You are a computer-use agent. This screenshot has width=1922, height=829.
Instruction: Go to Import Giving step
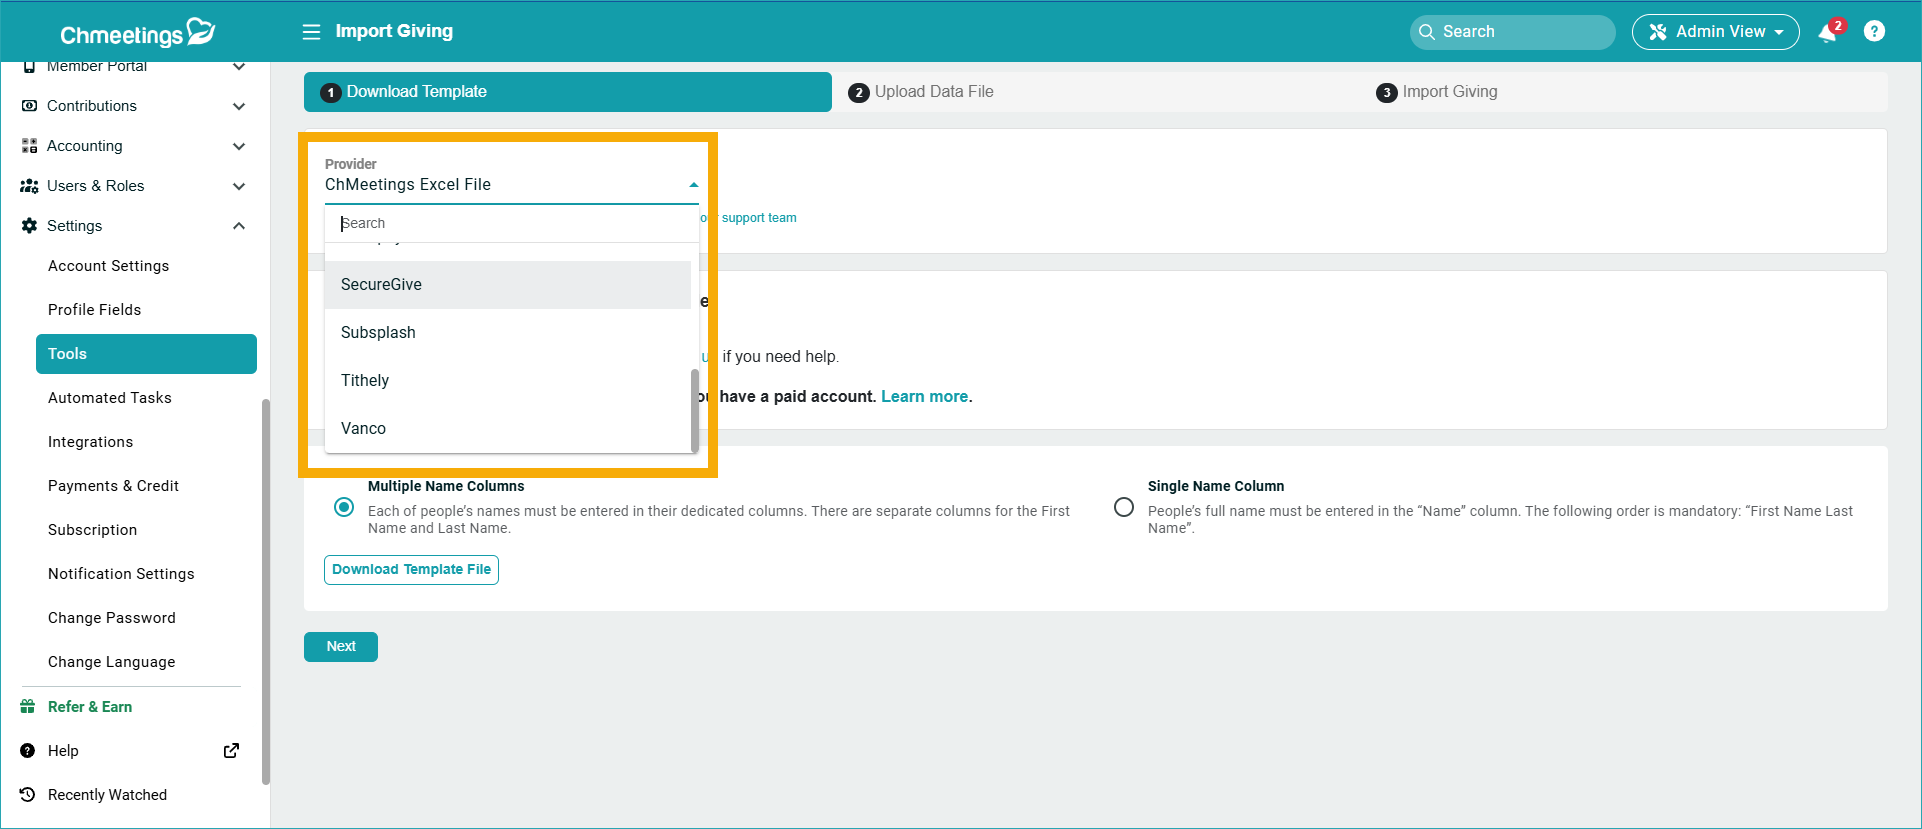(x=1624, y=92)
